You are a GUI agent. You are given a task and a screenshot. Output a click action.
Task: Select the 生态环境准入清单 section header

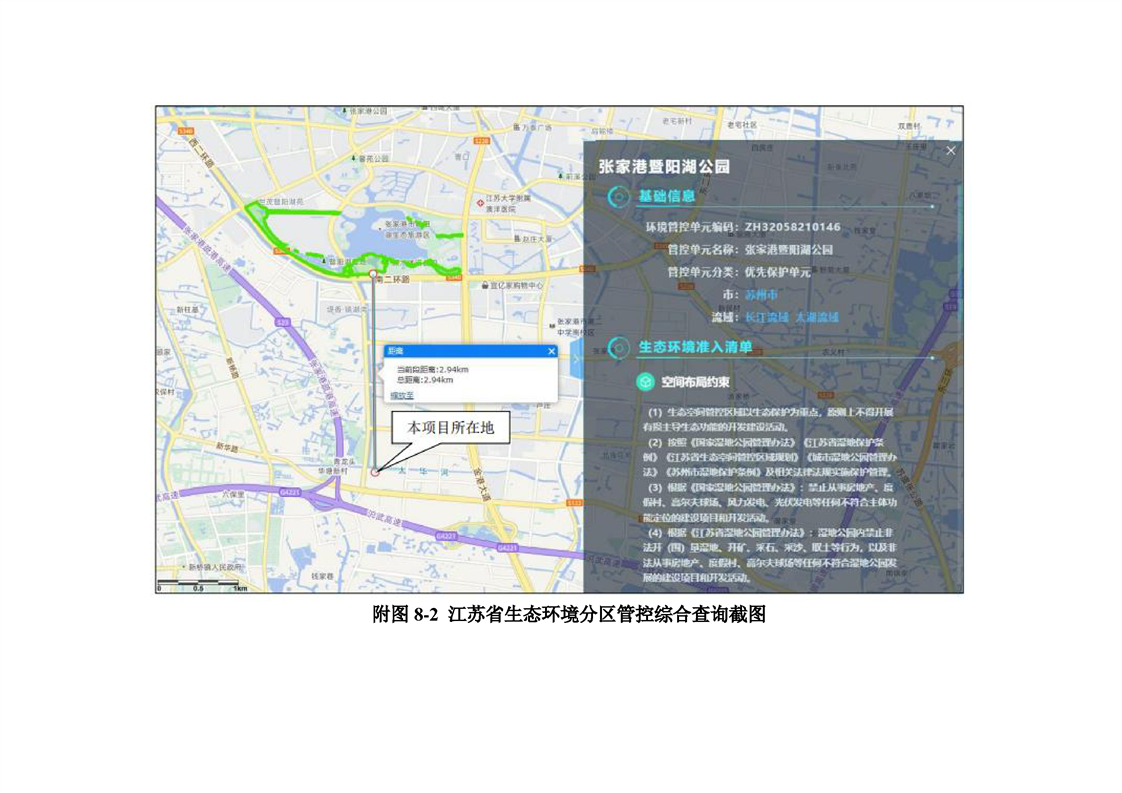click(x=695, y=348)
